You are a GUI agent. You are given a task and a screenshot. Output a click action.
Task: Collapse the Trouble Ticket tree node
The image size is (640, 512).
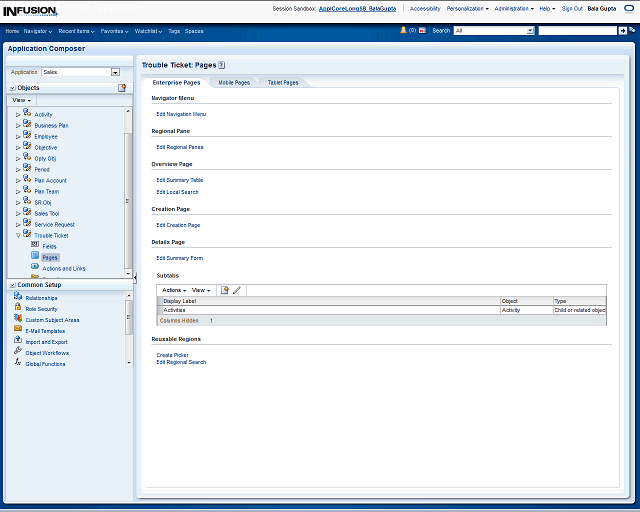tap(18, 235)
